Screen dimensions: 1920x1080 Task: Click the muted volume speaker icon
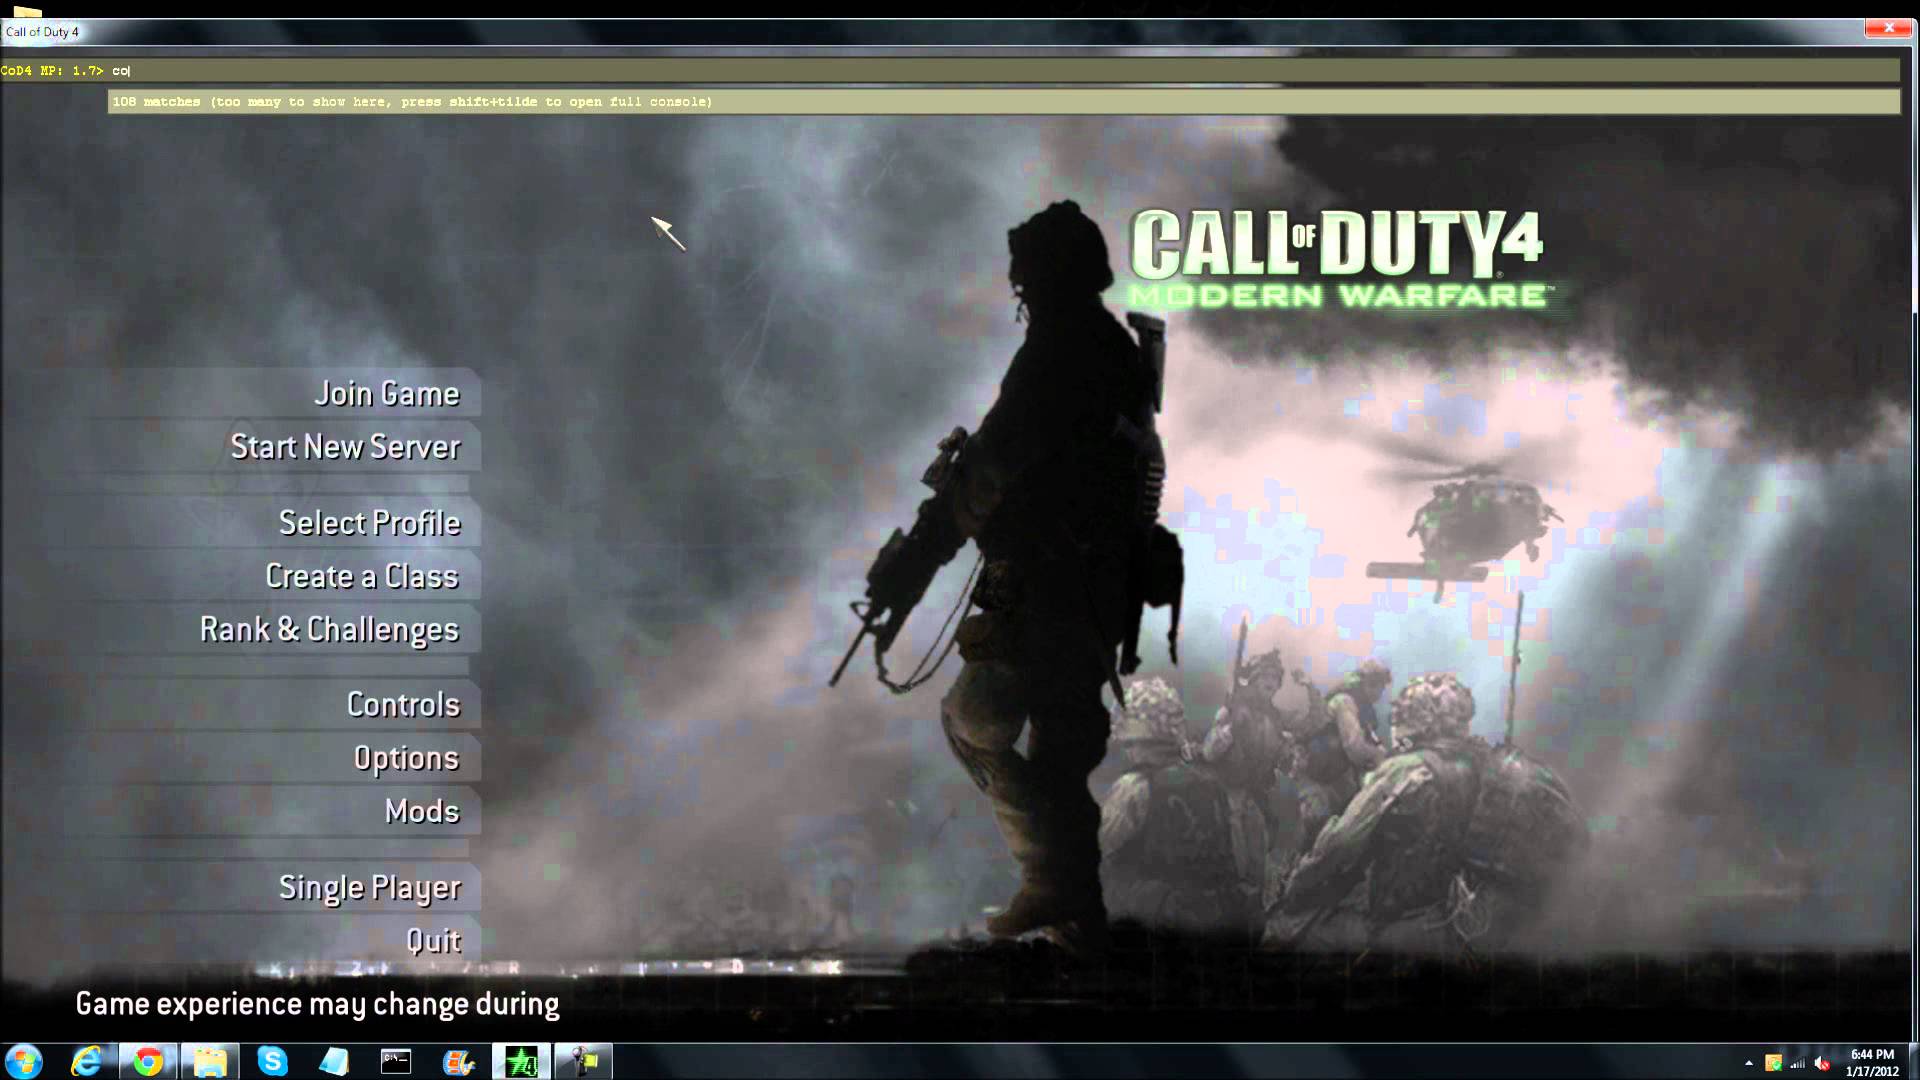(x=1821, y=1063)
